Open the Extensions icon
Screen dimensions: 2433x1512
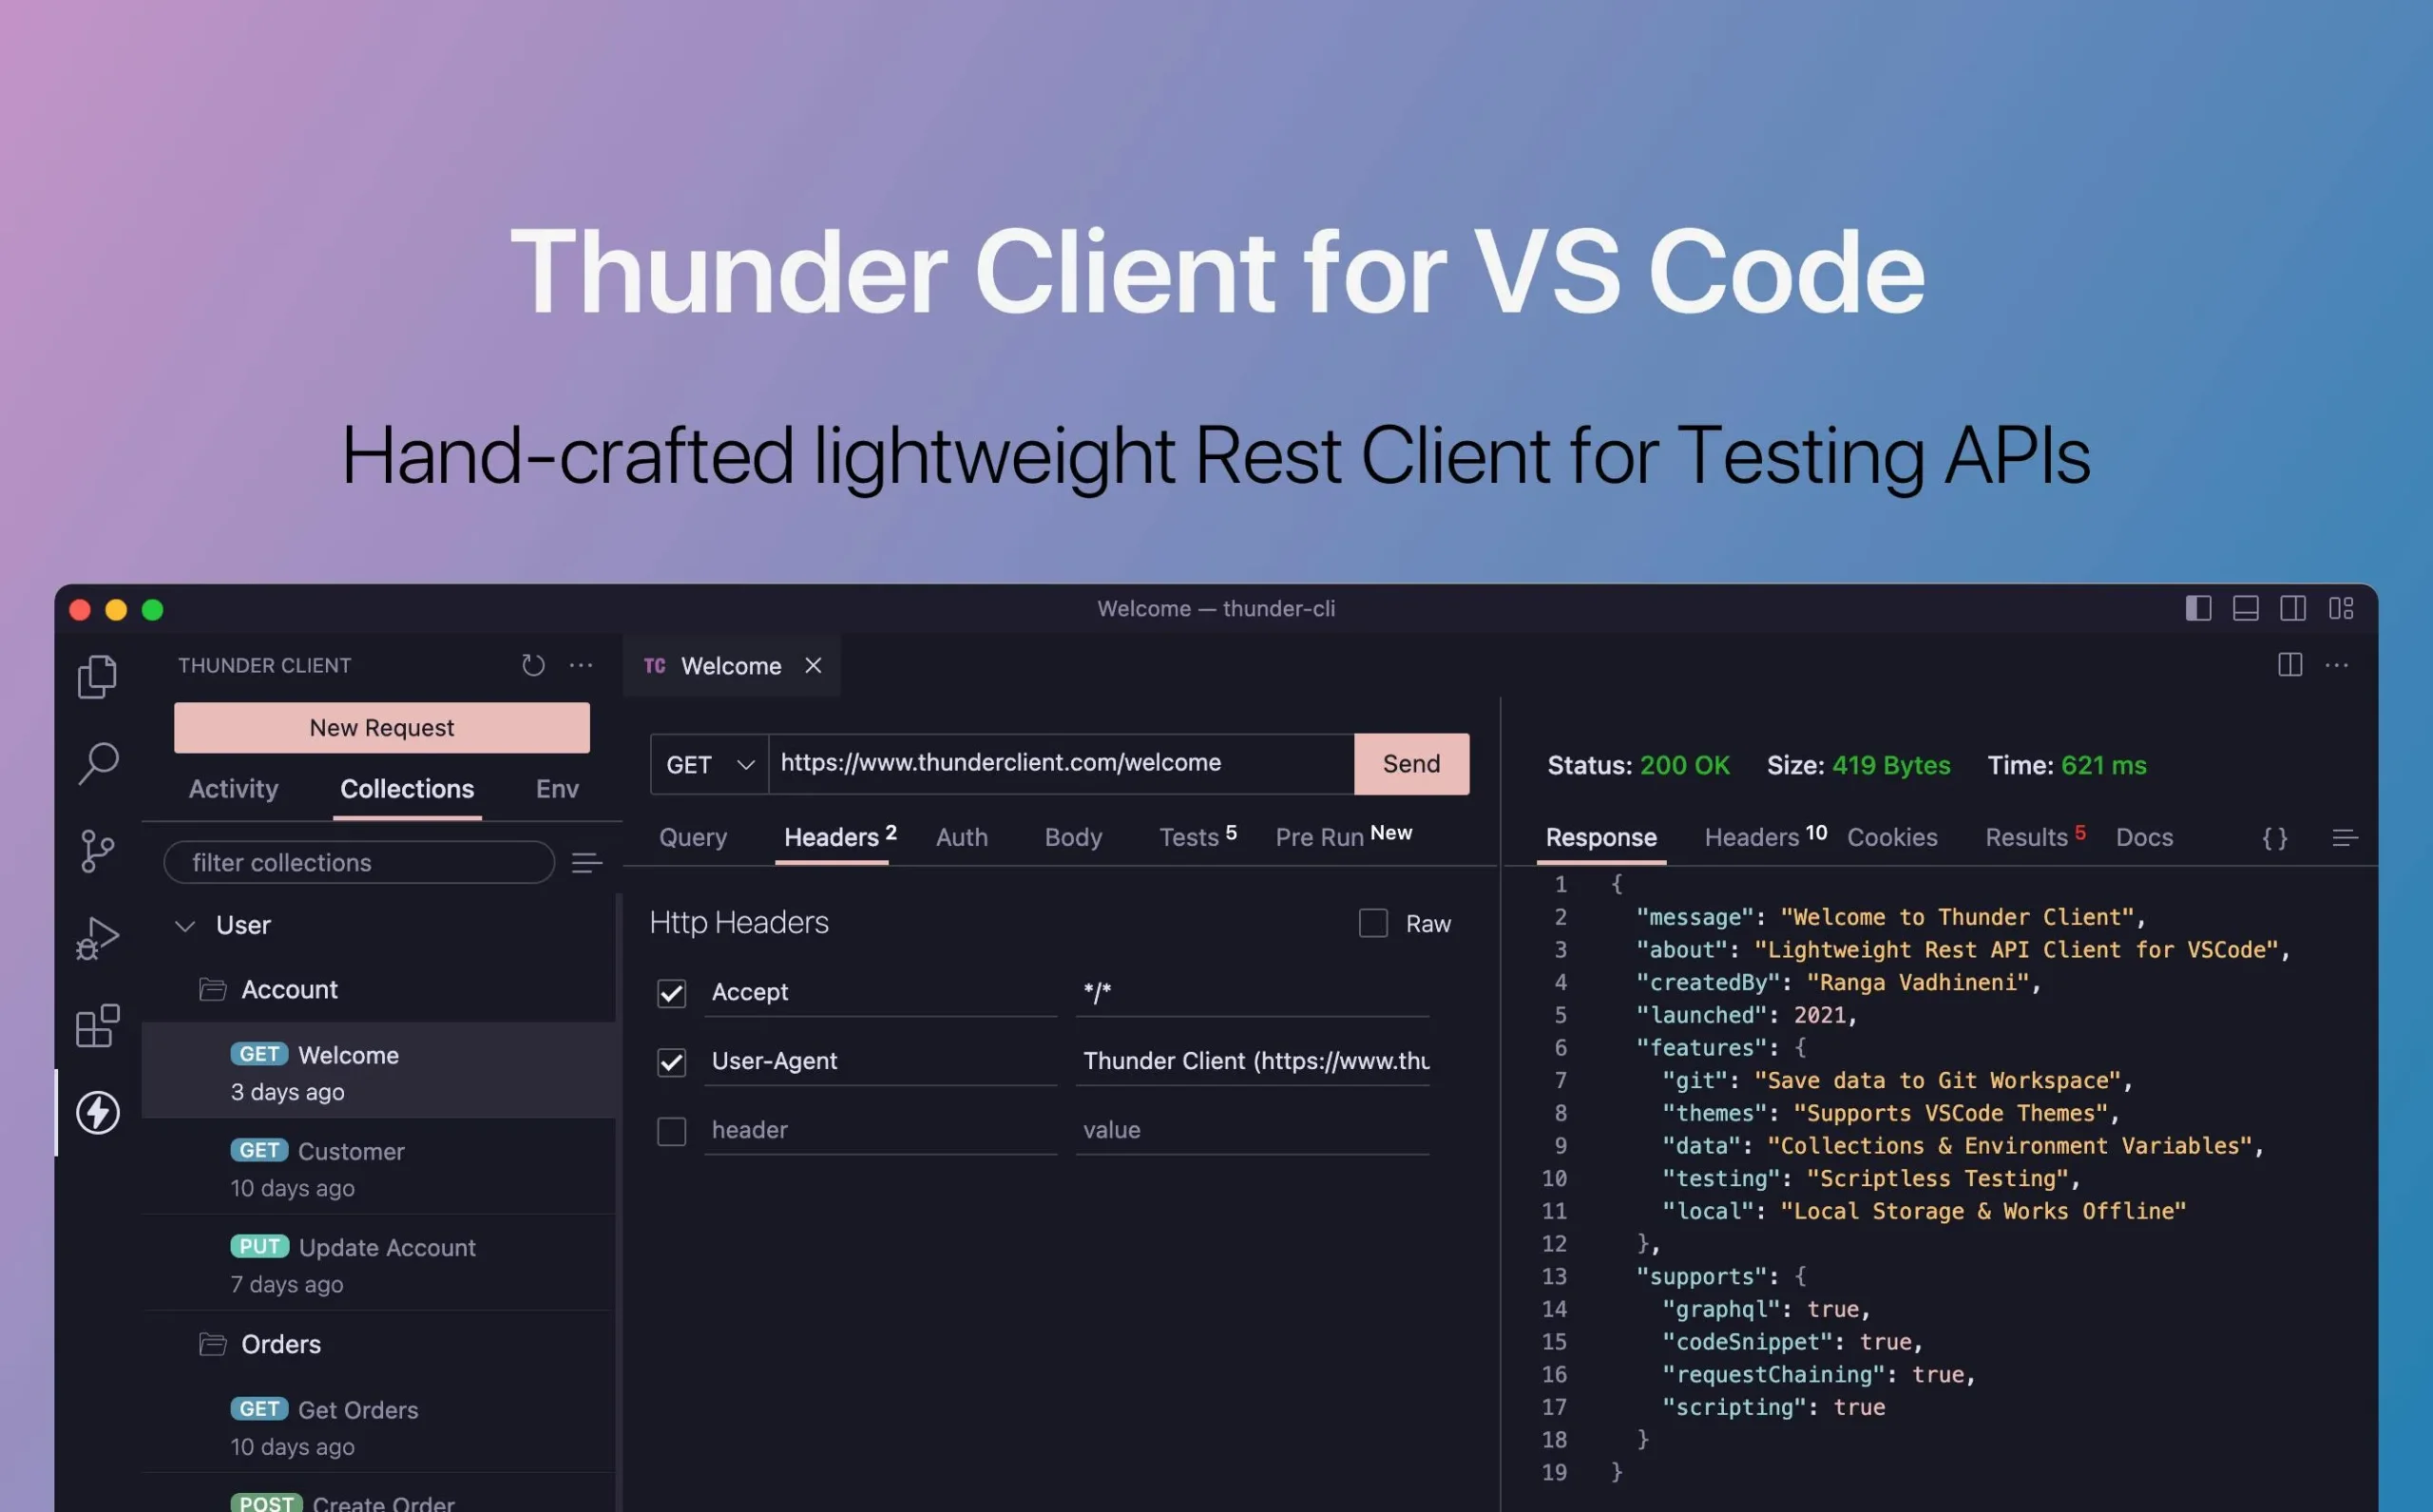(97, 1026)
